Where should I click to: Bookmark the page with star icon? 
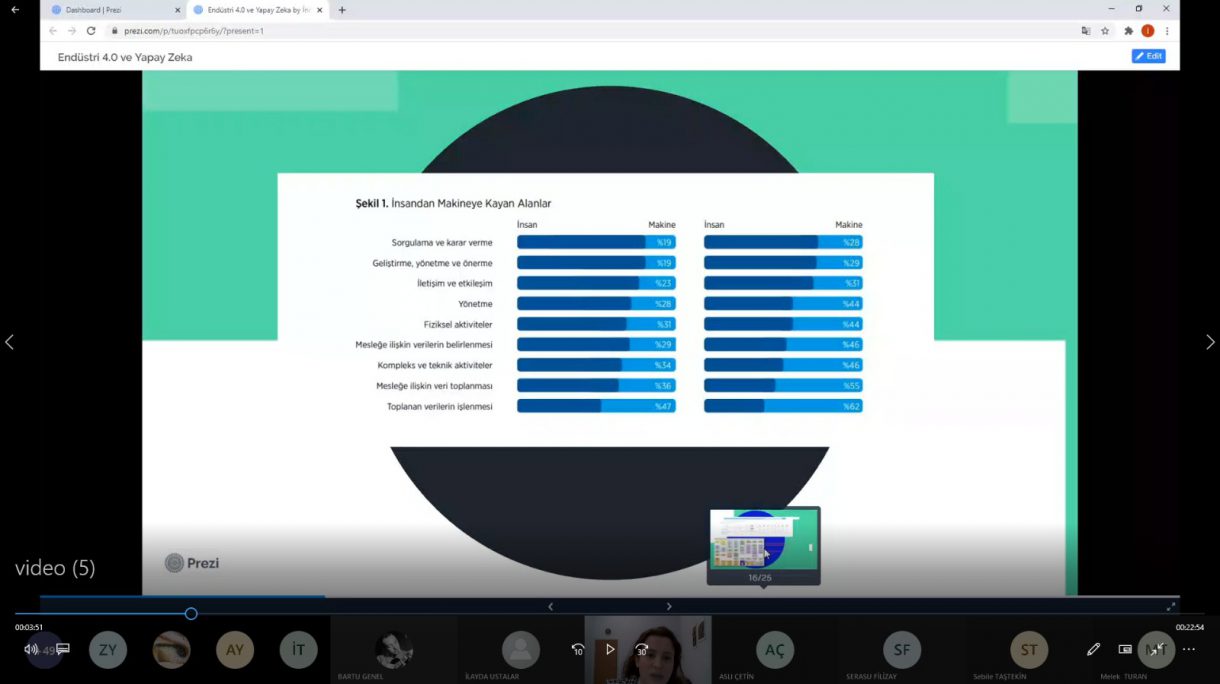[x=1105, y=31]
